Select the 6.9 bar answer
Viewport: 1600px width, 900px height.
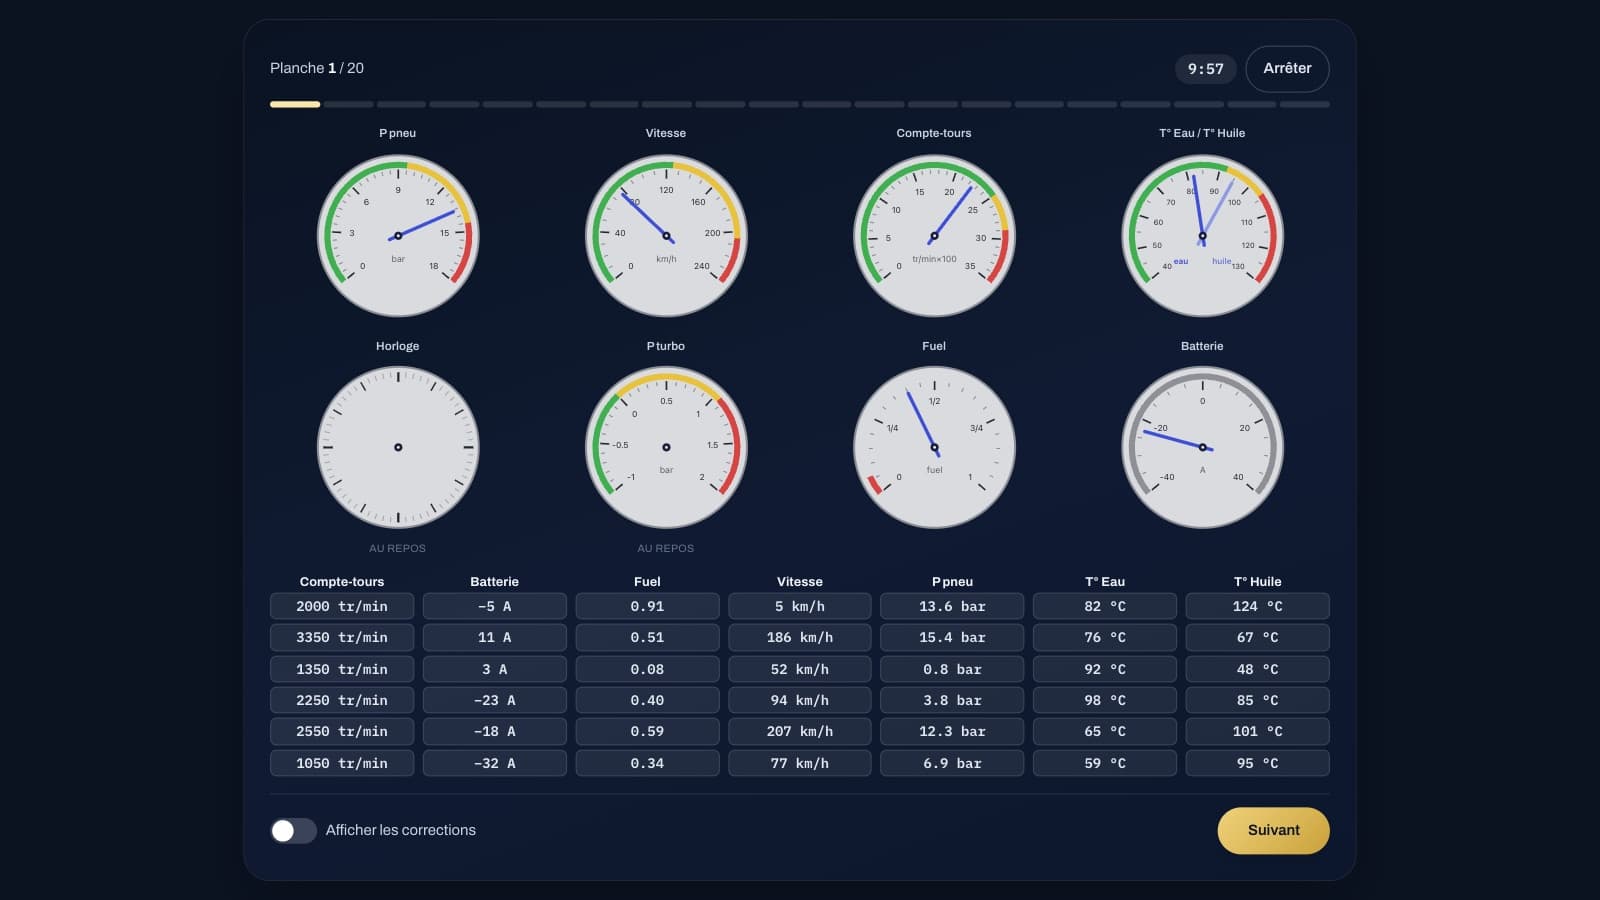(952, 763)
